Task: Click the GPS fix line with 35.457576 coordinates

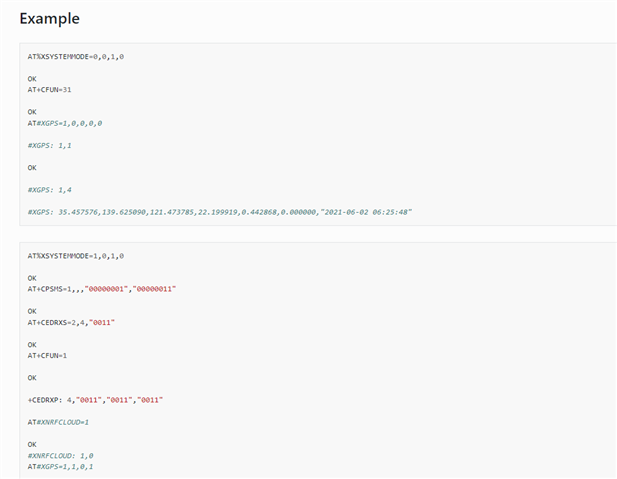Action: coord(220,212)
